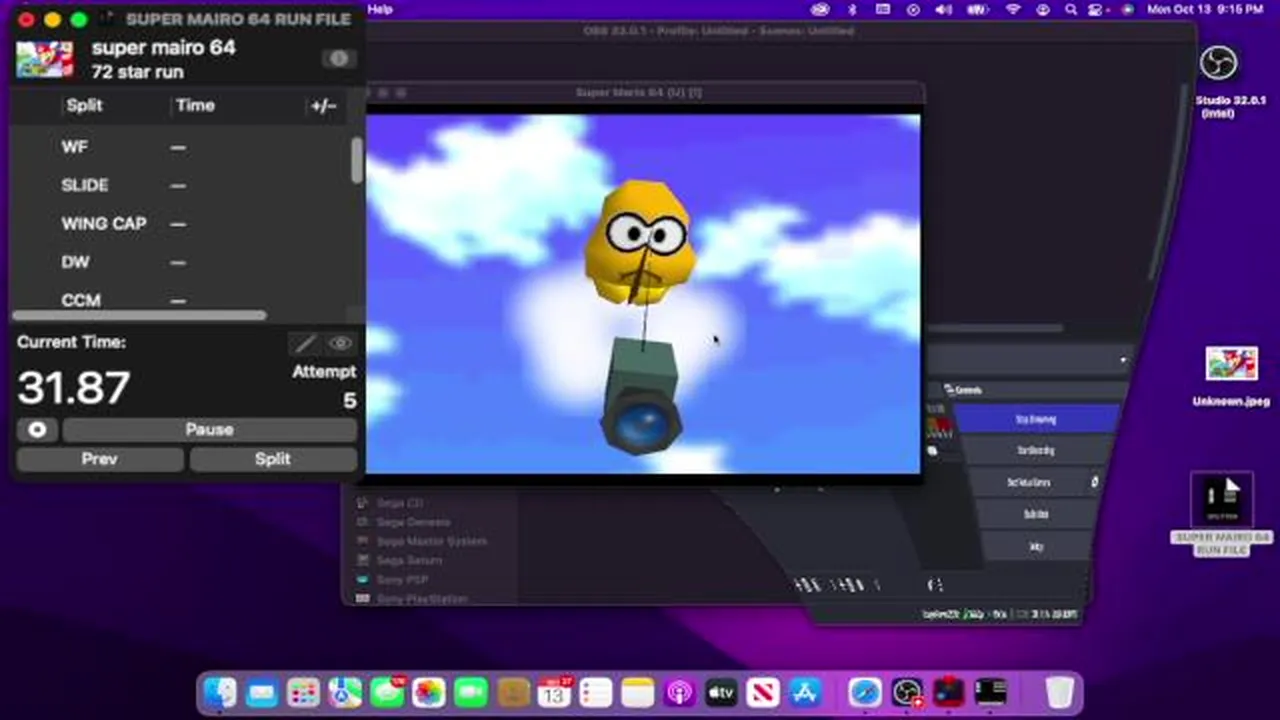This screenshot has width=1280, height=720.
Task: Click the game thumbnail in the splitter header
Action: coord(45,59)
